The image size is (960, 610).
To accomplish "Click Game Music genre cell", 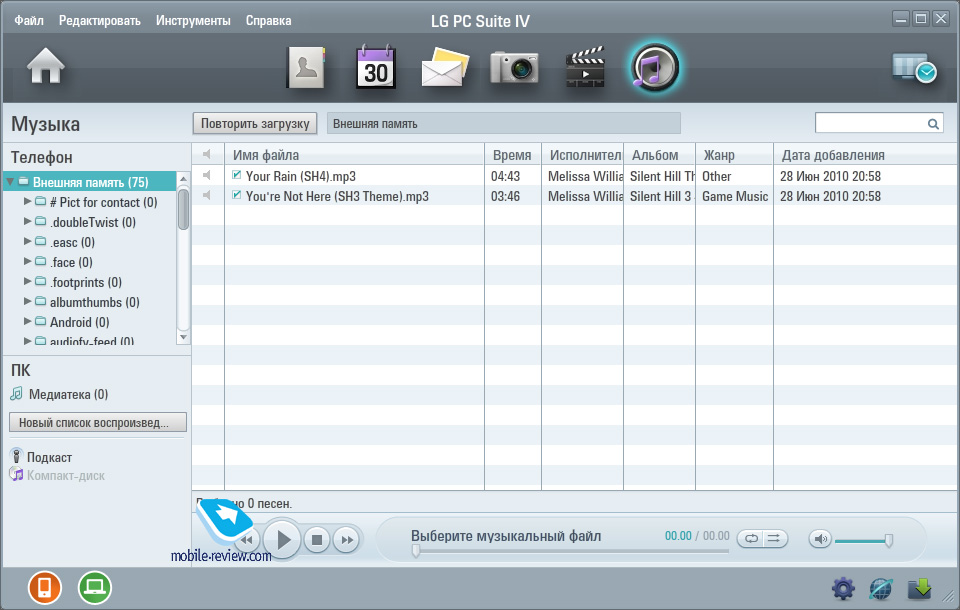I will [x=735, y=197].
